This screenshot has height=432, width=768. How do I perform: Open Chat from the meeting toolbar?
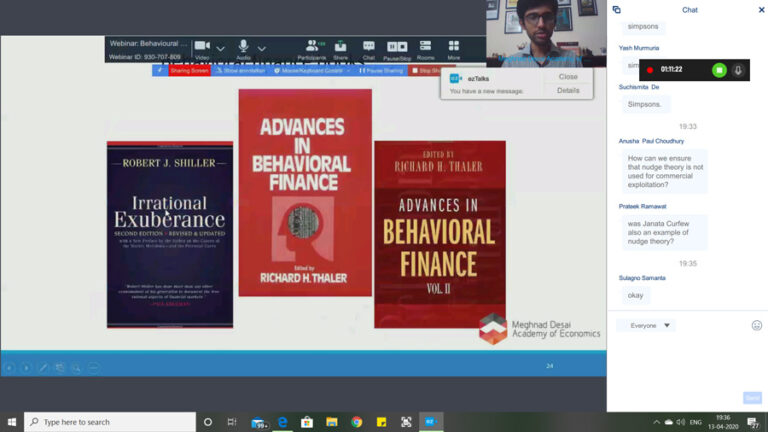[x=369, y=47]
